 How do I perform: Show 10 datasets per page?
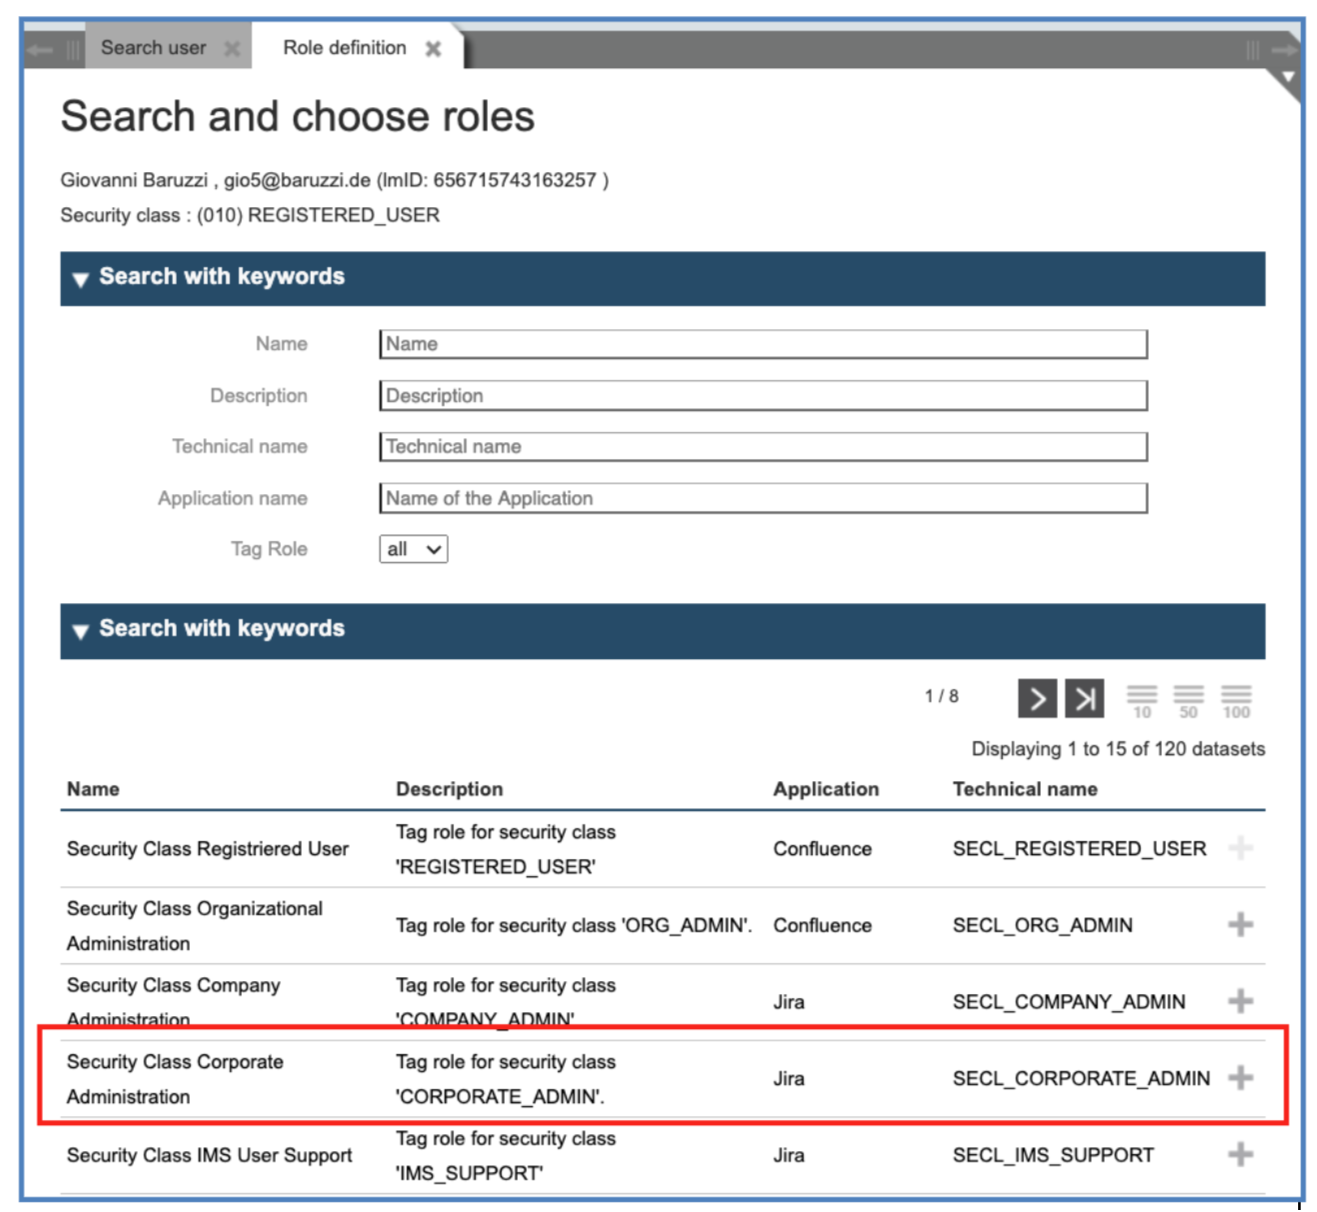point(1141,700)
